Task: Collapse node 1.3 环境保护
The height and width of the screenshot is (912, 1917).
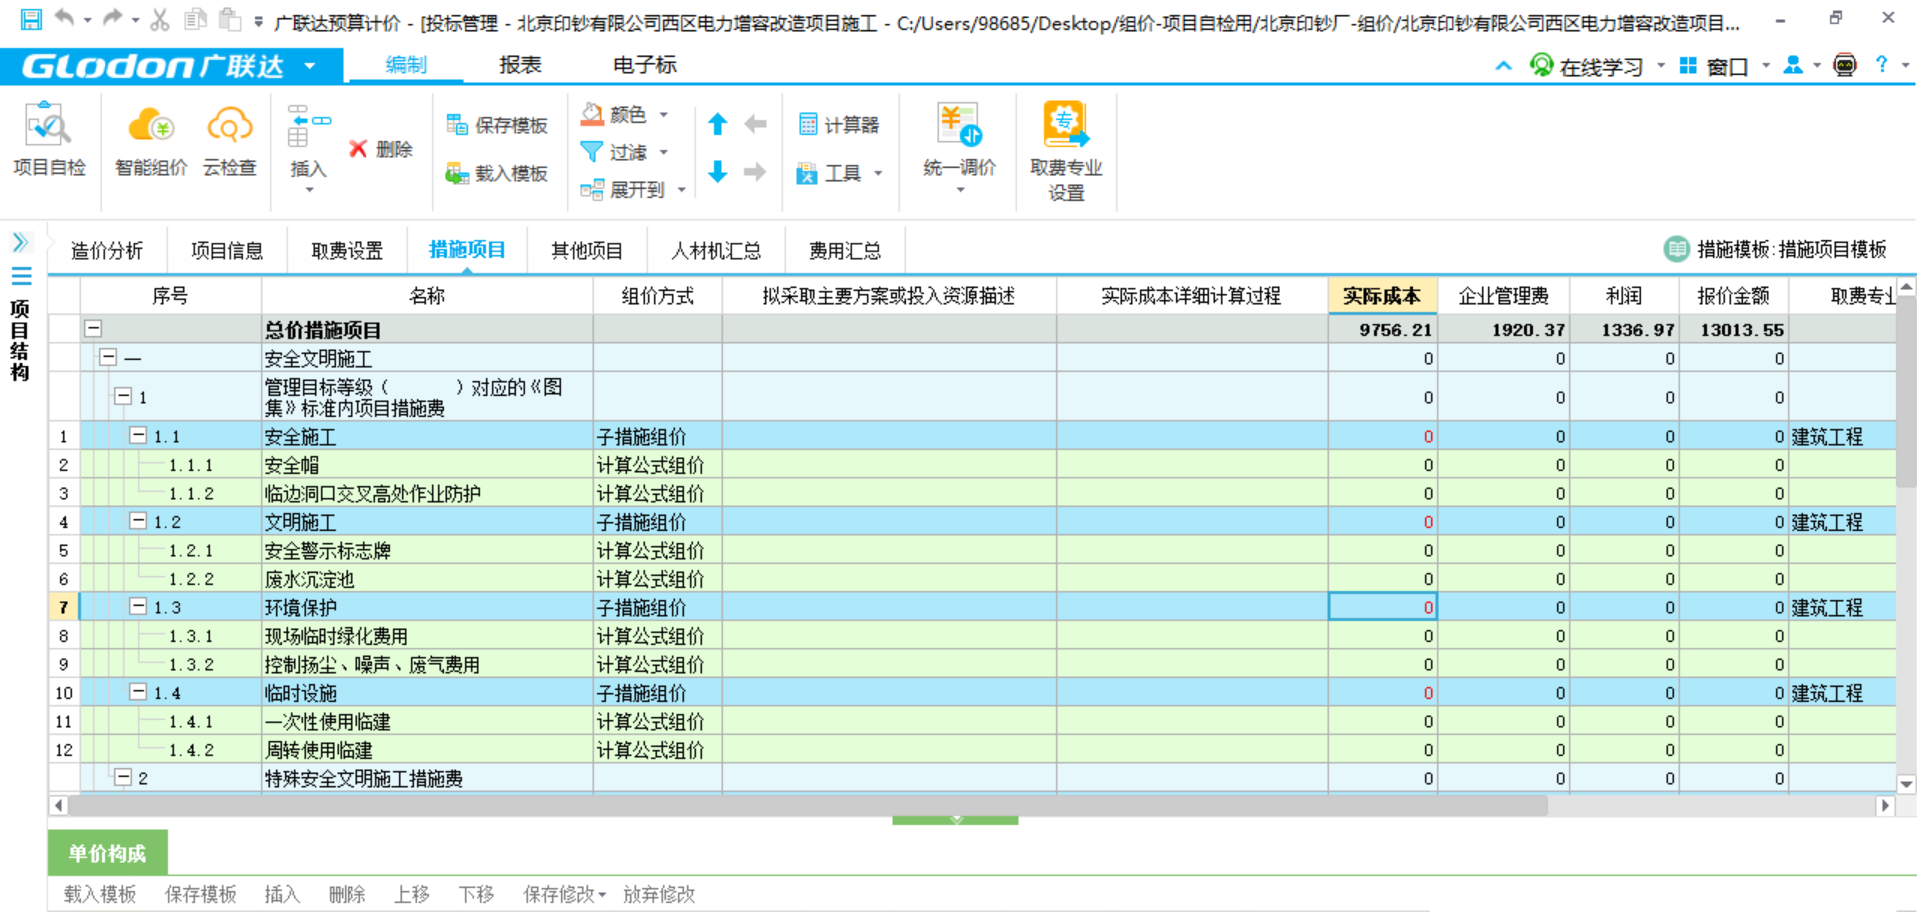Action: (138, 607)
